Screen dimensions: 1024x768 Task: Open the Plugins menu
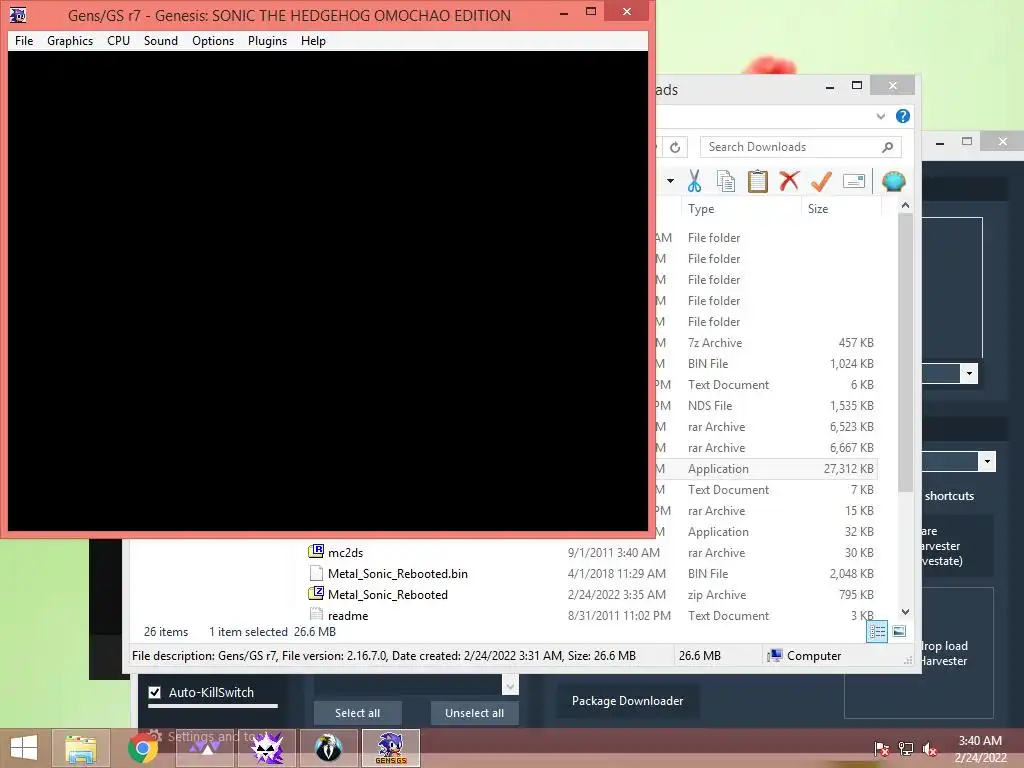[x=267, y=40]
